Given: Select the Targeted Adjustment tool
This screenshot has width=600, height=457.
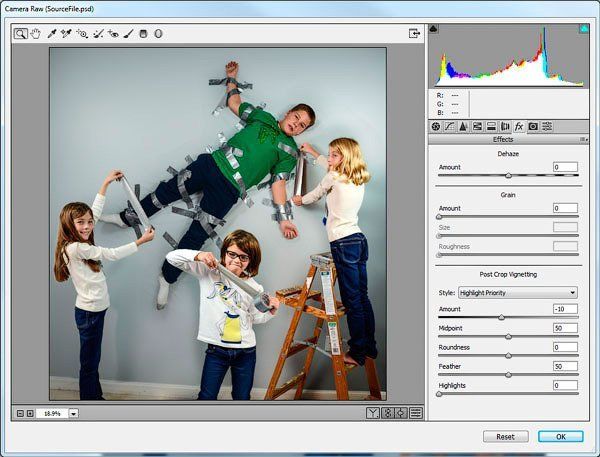Looking at the screenshot, I should [x=82, y=34].
